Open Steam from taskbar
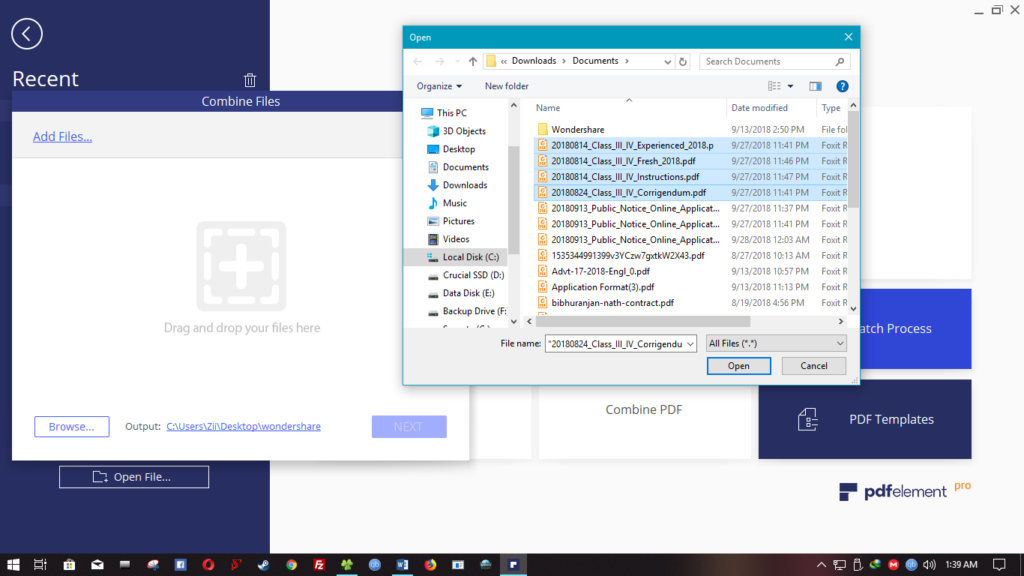This screenshot has height=576, width=1024. (264, 565)
